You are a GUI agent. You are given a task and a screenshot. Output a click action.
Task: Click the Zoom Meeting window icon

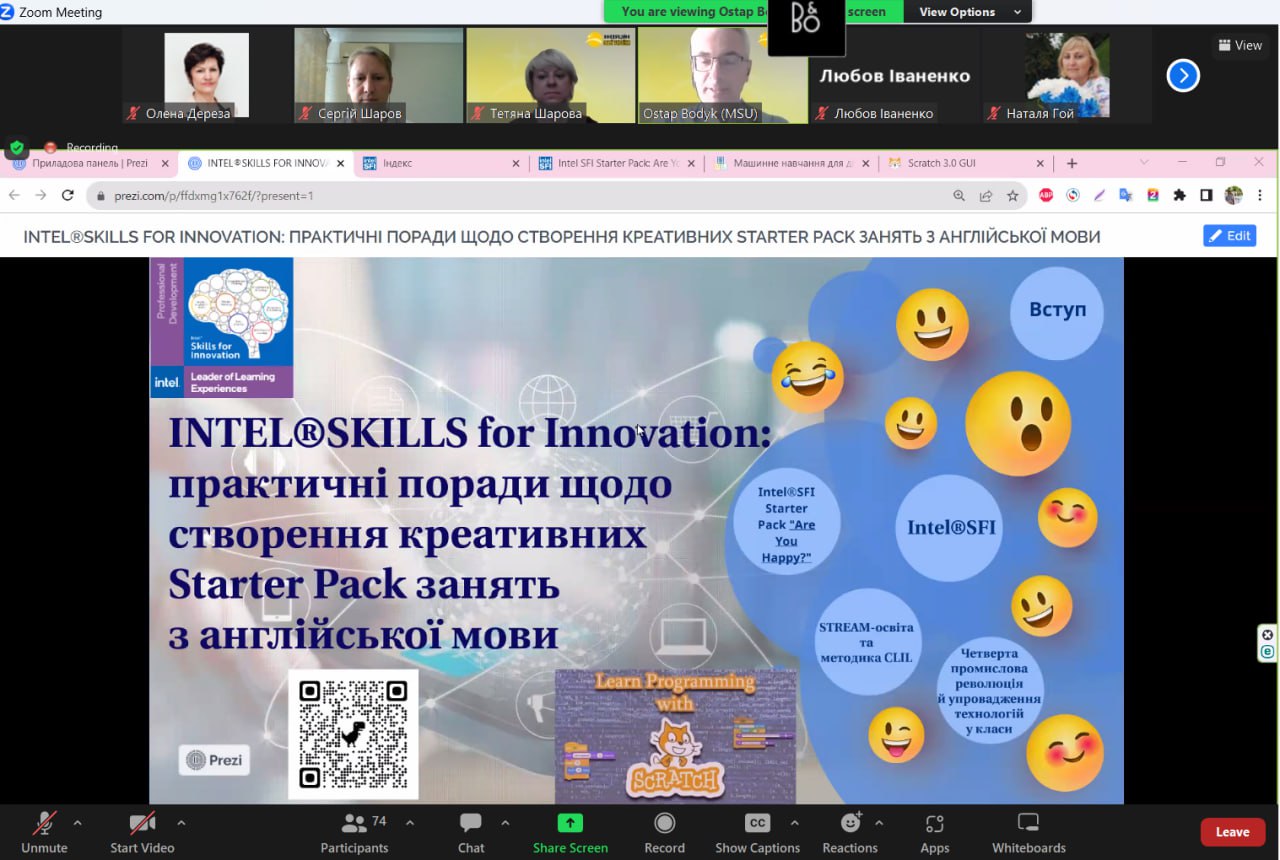pyautogui.click(x=8, y=12)
